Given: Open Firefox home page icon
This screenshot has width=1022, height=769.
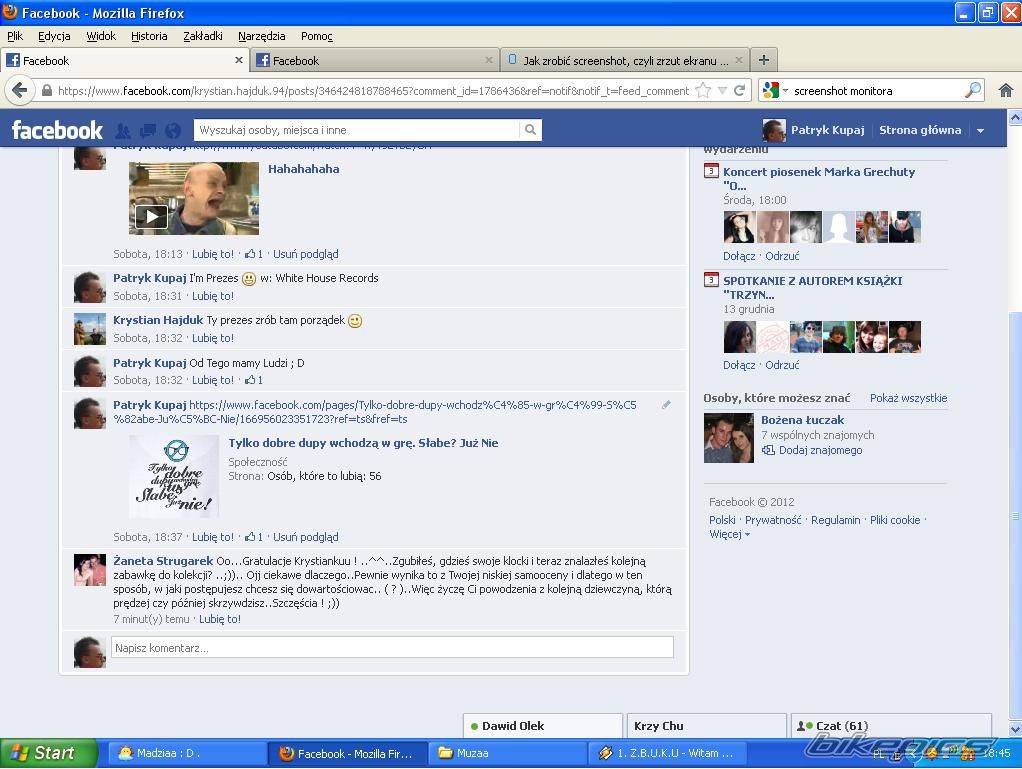Looking at the screenshot, I should [x=1006, y=91].
